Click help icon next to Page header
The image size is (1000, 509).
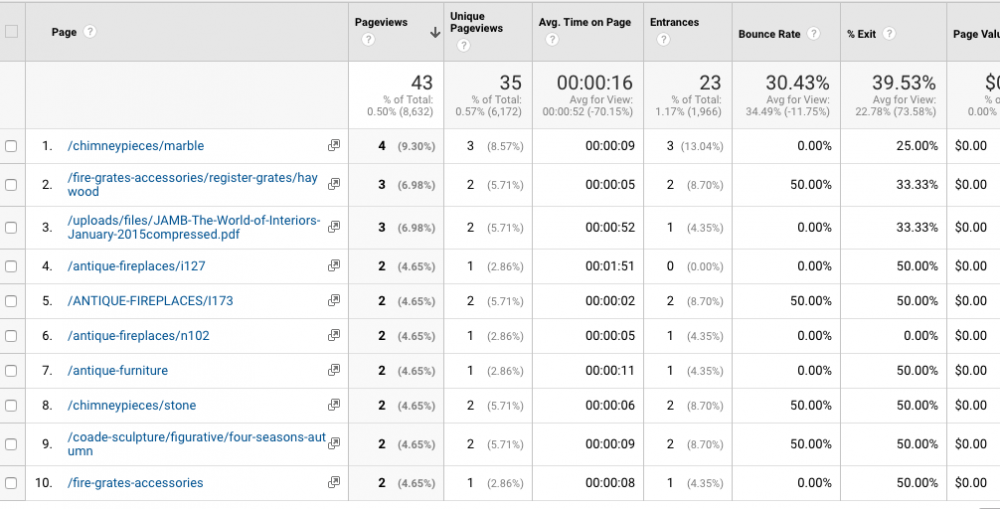tap(90, 32)
